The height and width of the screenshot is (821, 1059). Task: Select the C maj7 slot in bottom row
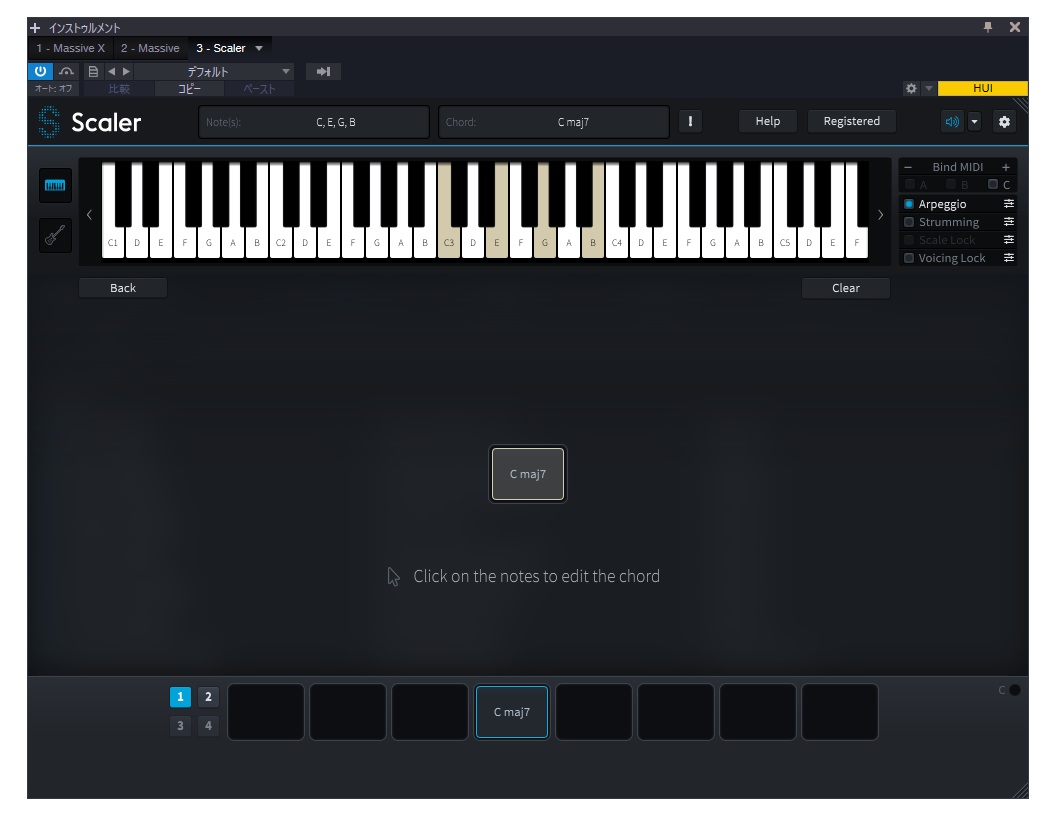click(x=512, y=712)
